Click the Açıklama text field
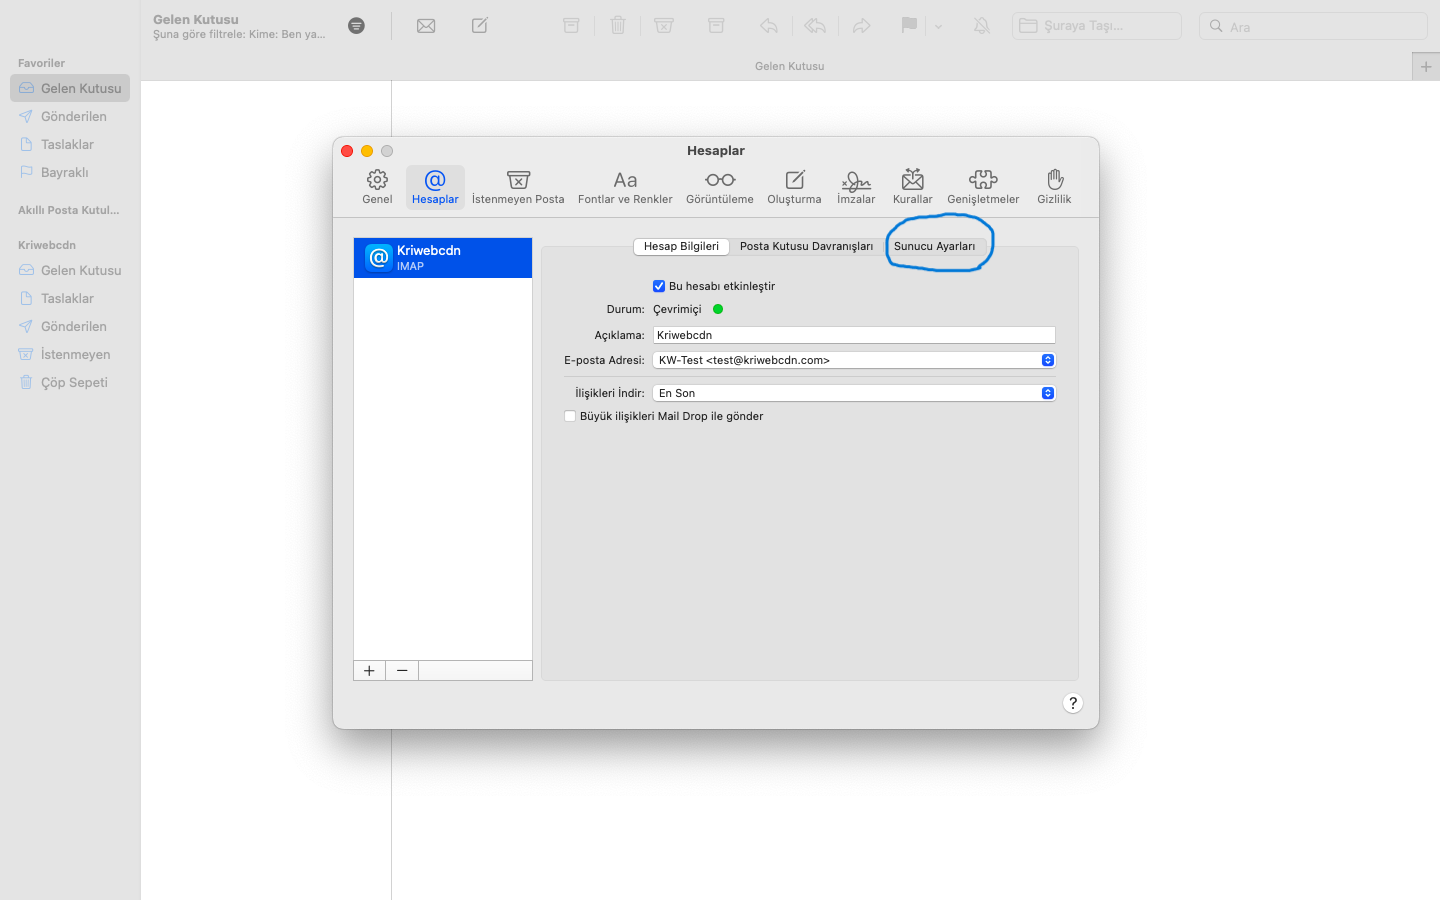Viewport: 1440px width, 900px height. [853, 335]
